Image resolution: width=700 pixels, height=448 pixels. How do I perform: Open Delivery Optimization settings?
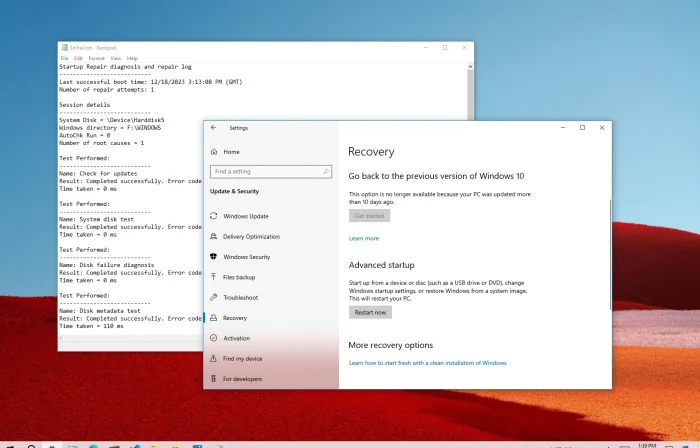click(x=245, y=236)
